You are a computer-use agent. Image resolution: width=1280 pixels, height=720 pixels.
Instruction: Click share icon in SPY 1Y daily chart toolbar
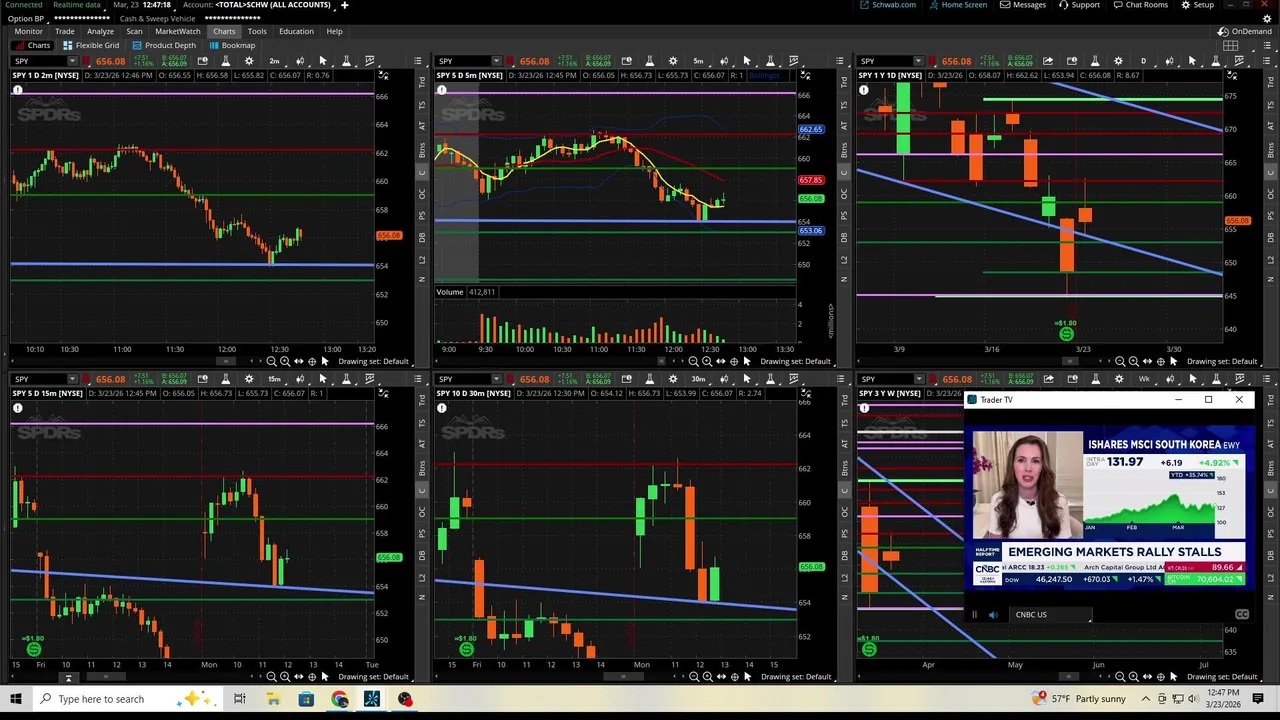[1048, 61]
